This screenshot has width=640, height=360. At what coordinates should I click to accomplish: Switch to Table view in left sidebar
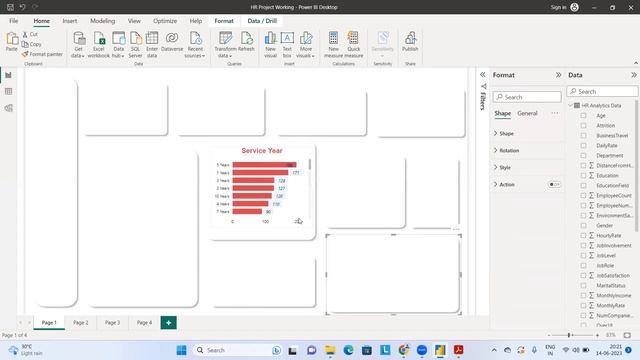tap(9, 91)
